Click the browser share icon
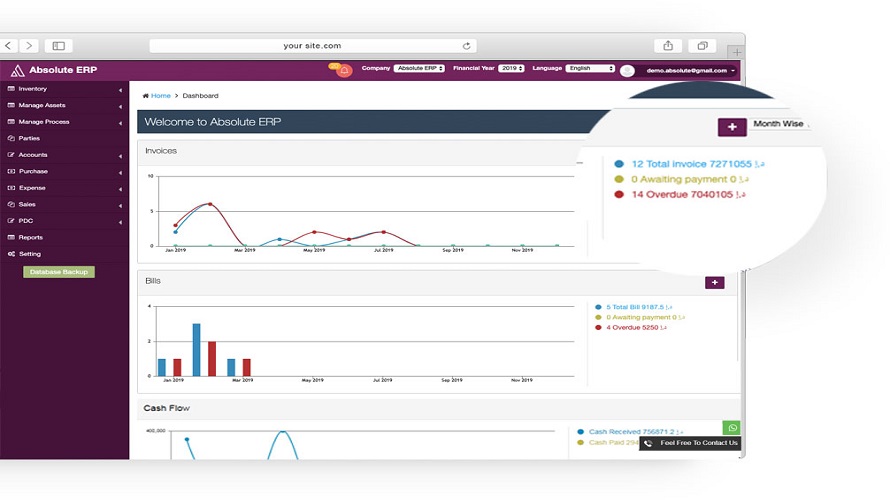The width and height of the screenshot is (890, 500). click(x=668, y=45)
